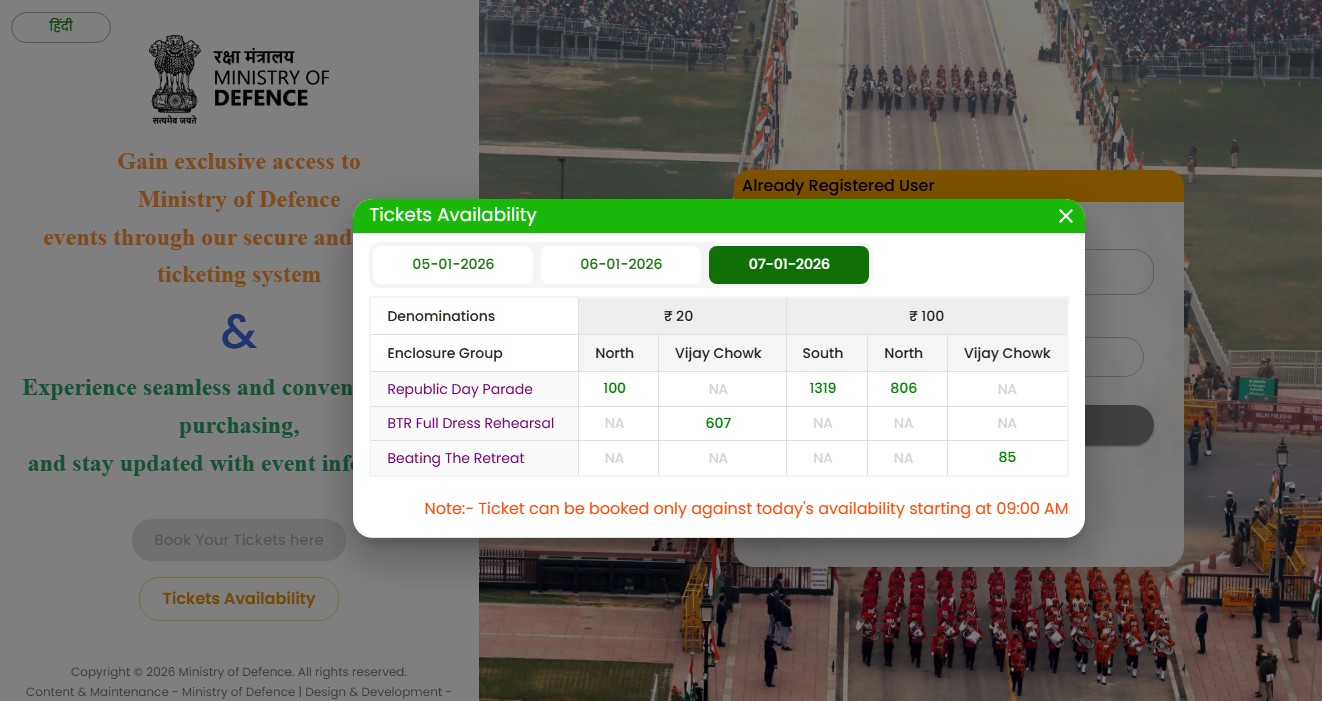Close the Tickets Availability popup
The height and width of the screenshot is (701, 1322).
[1065, 216]
